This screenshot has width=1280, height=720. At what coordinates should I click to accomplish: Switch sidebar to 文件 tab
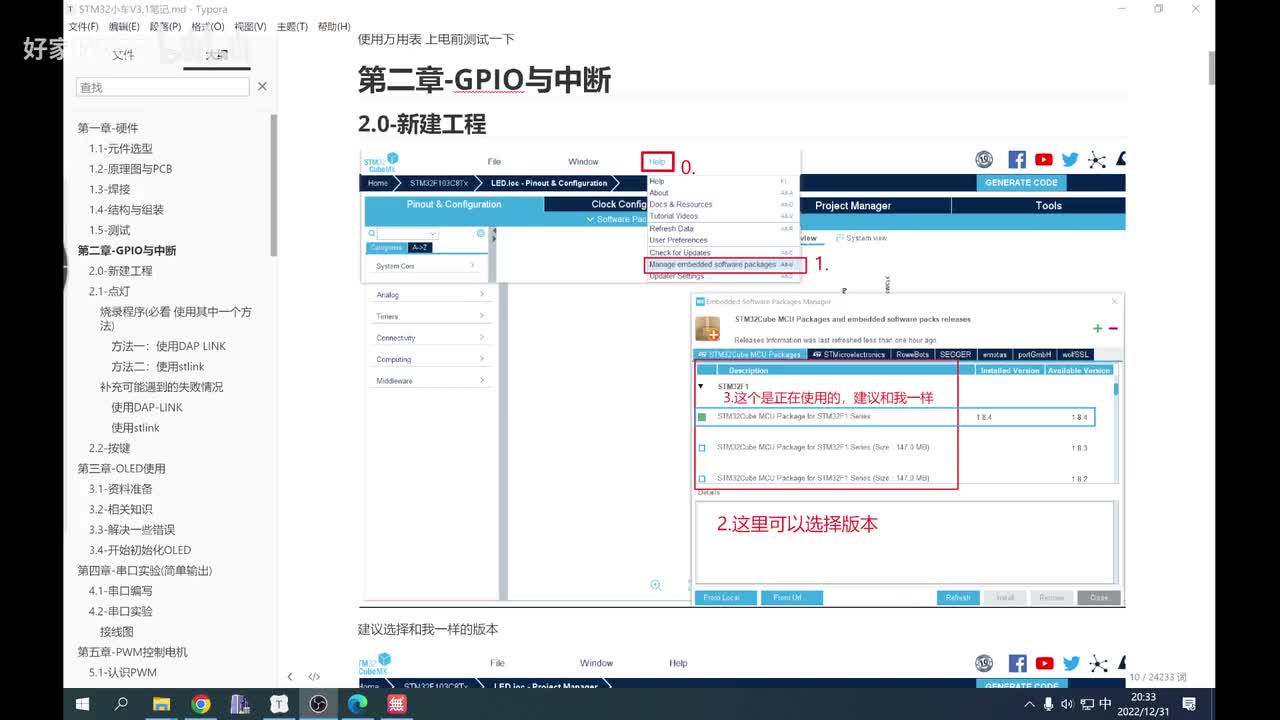tap(122, 55)
